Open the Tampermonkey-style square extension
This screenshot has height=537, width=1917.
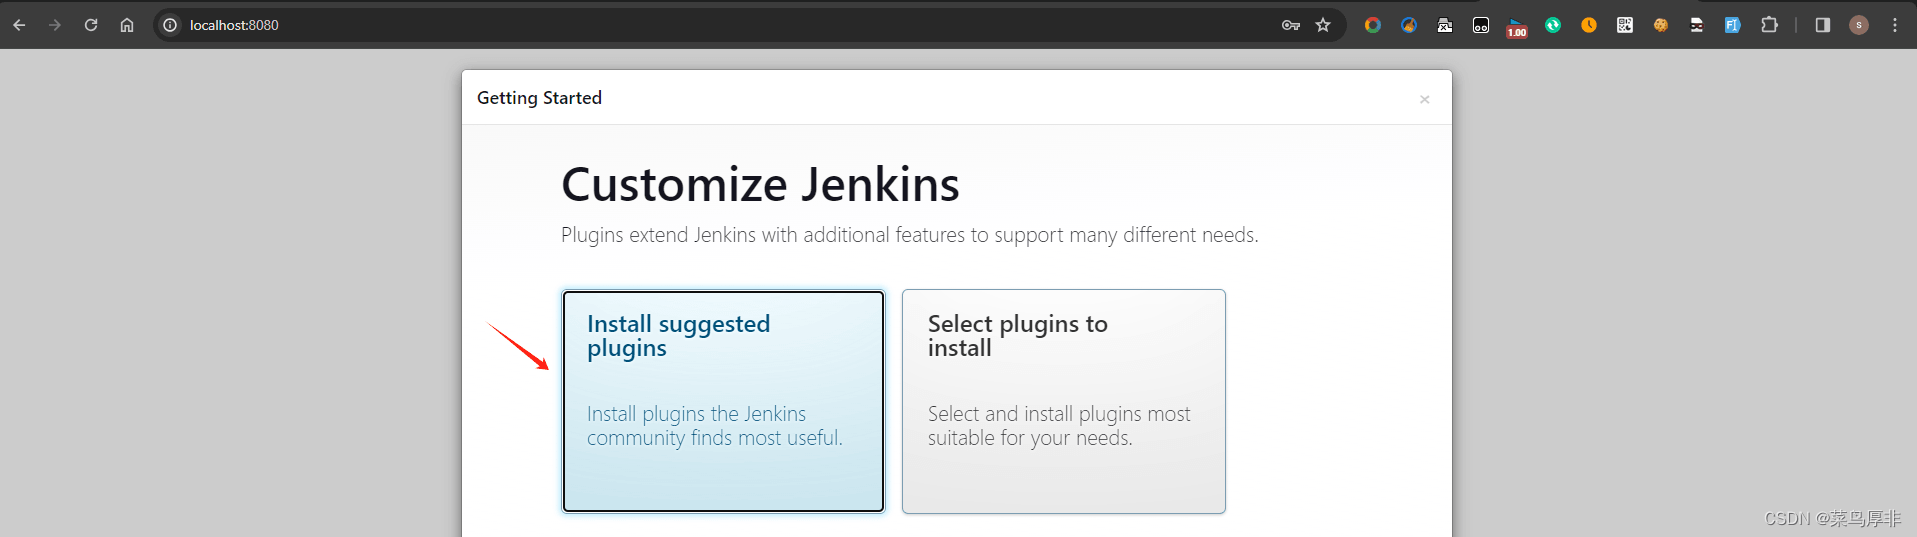click(1481, 25)
